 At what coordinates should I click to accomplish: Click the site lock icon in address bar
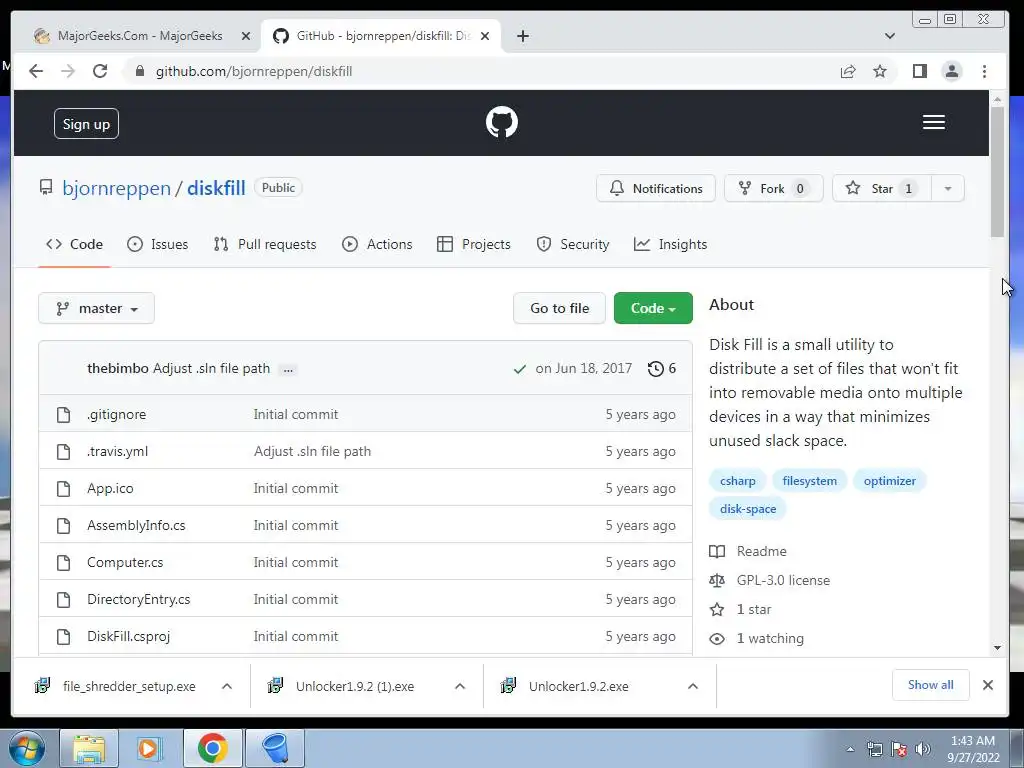139,71
